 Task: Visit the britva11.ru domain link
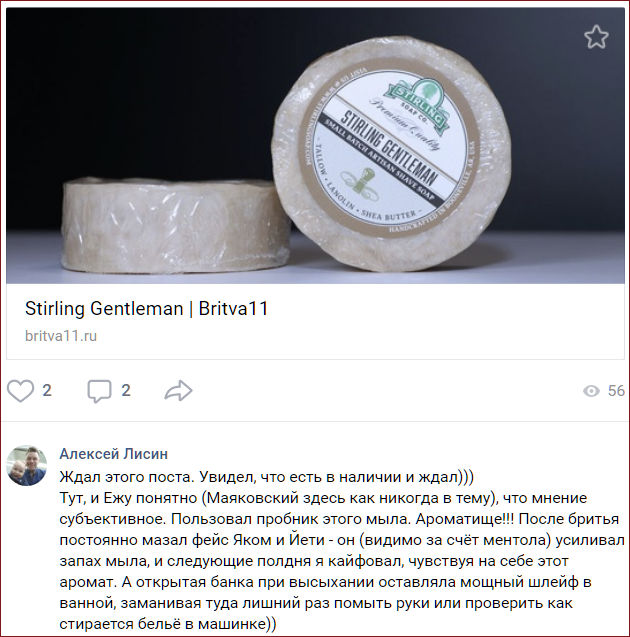tap(61, 336)
